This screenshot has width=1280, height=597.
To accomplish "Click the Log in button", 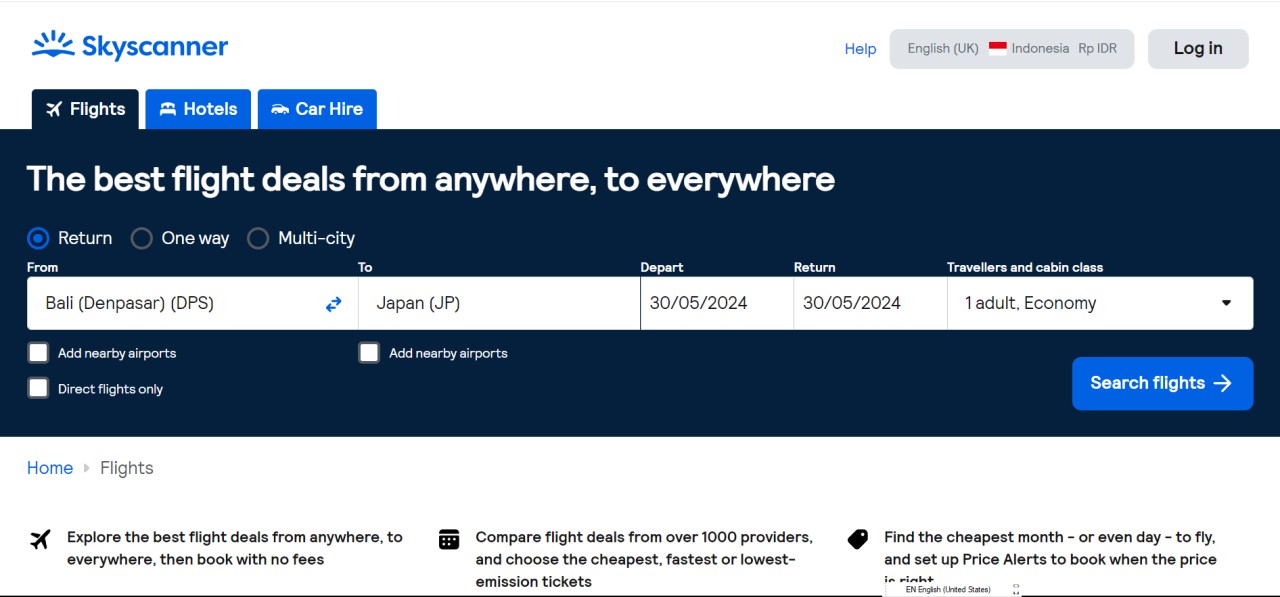I will point(1198,49).
